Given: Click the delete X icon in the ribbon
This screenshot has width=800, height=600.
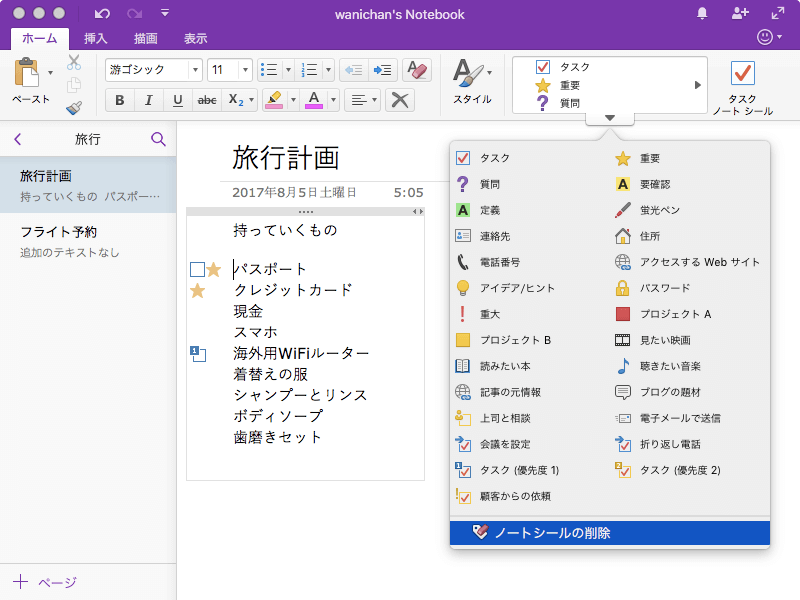Looking at the screenshot, I should [400, 99].
